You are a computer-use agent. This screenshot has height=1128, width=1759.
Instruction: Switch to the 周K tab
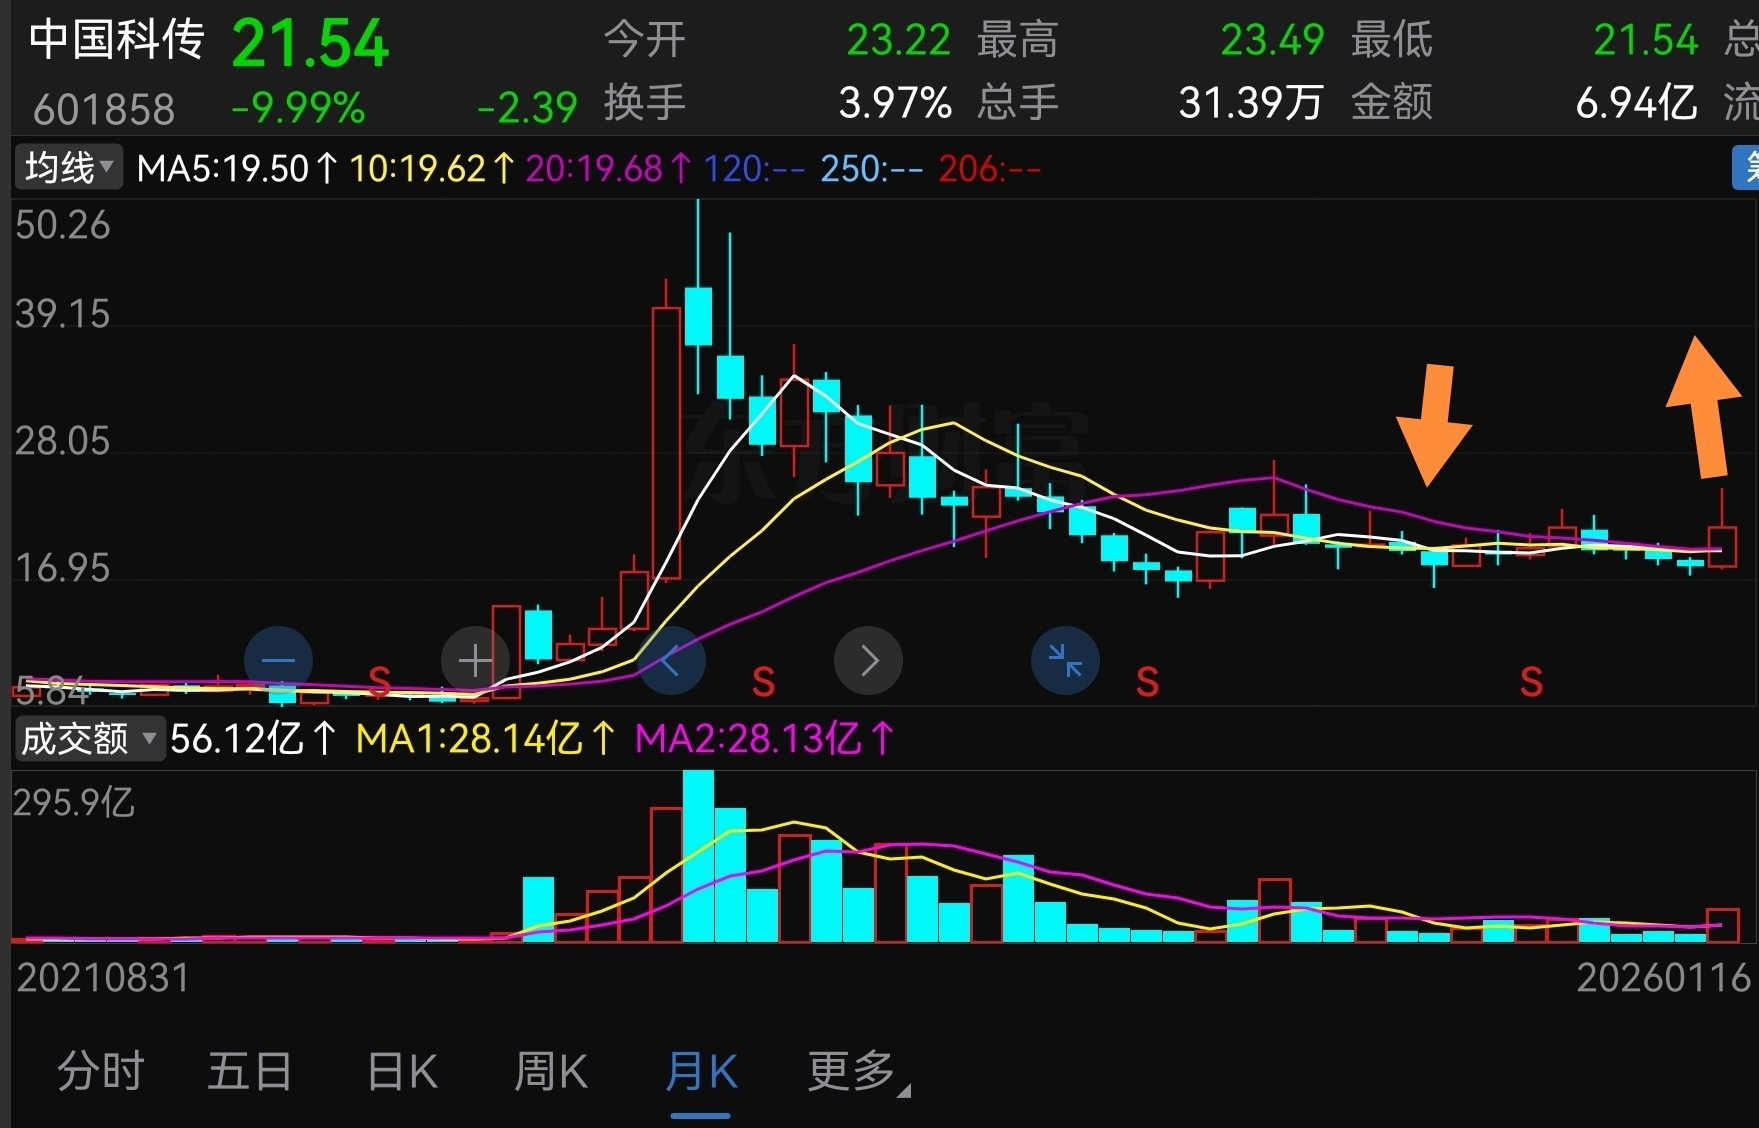pos(550,1071)
